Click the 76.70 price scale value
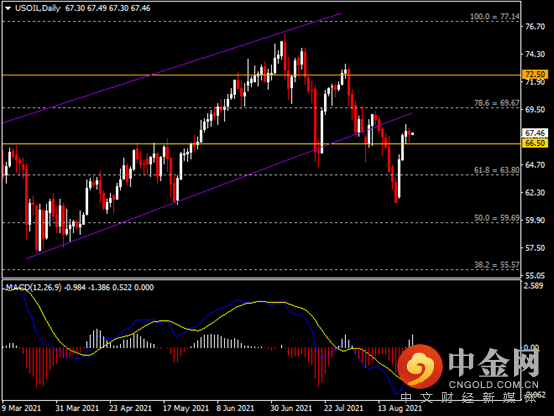The width and height of the screenshot is (554, 416). coord(535,27)
